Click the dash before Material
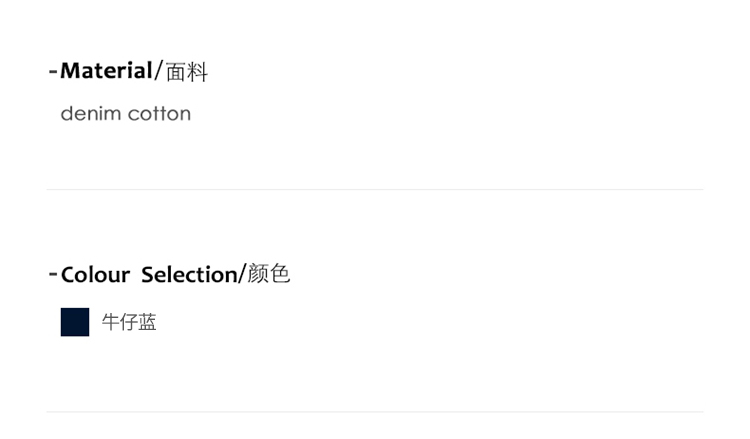The width and height of the screenshot is (750, 439). [53, 71]
